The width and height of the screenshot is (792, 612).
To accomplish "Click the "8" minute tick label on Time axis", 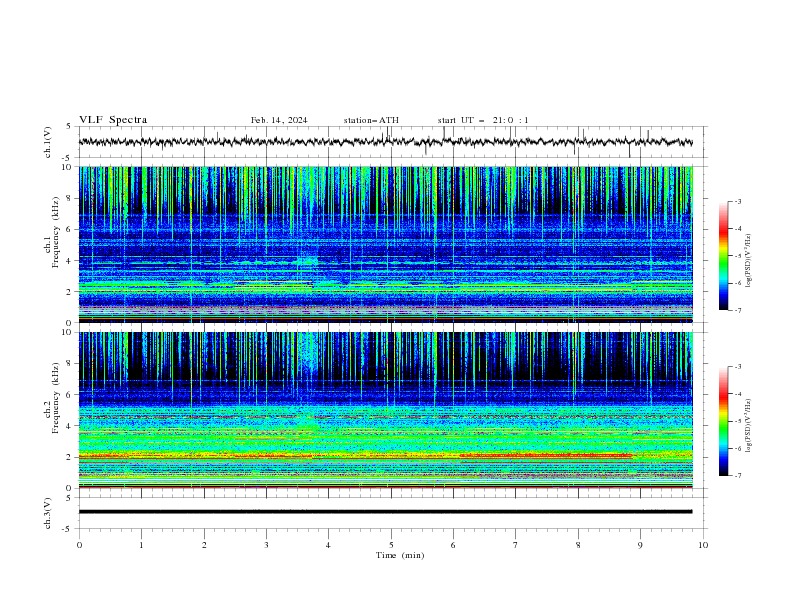I will click(578, 545).
